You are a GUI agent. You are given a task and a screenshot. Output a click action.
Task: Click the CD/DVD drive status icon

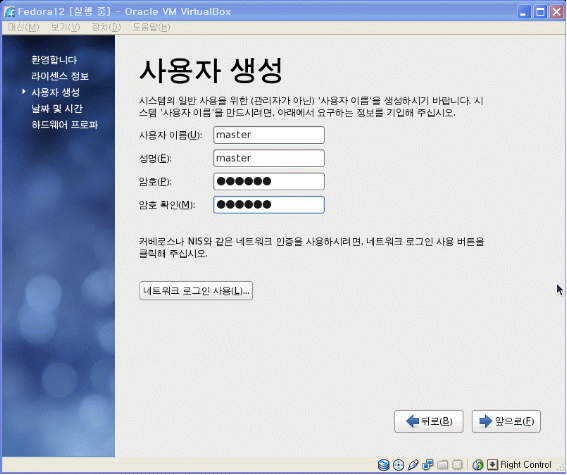tap(398, 465)
